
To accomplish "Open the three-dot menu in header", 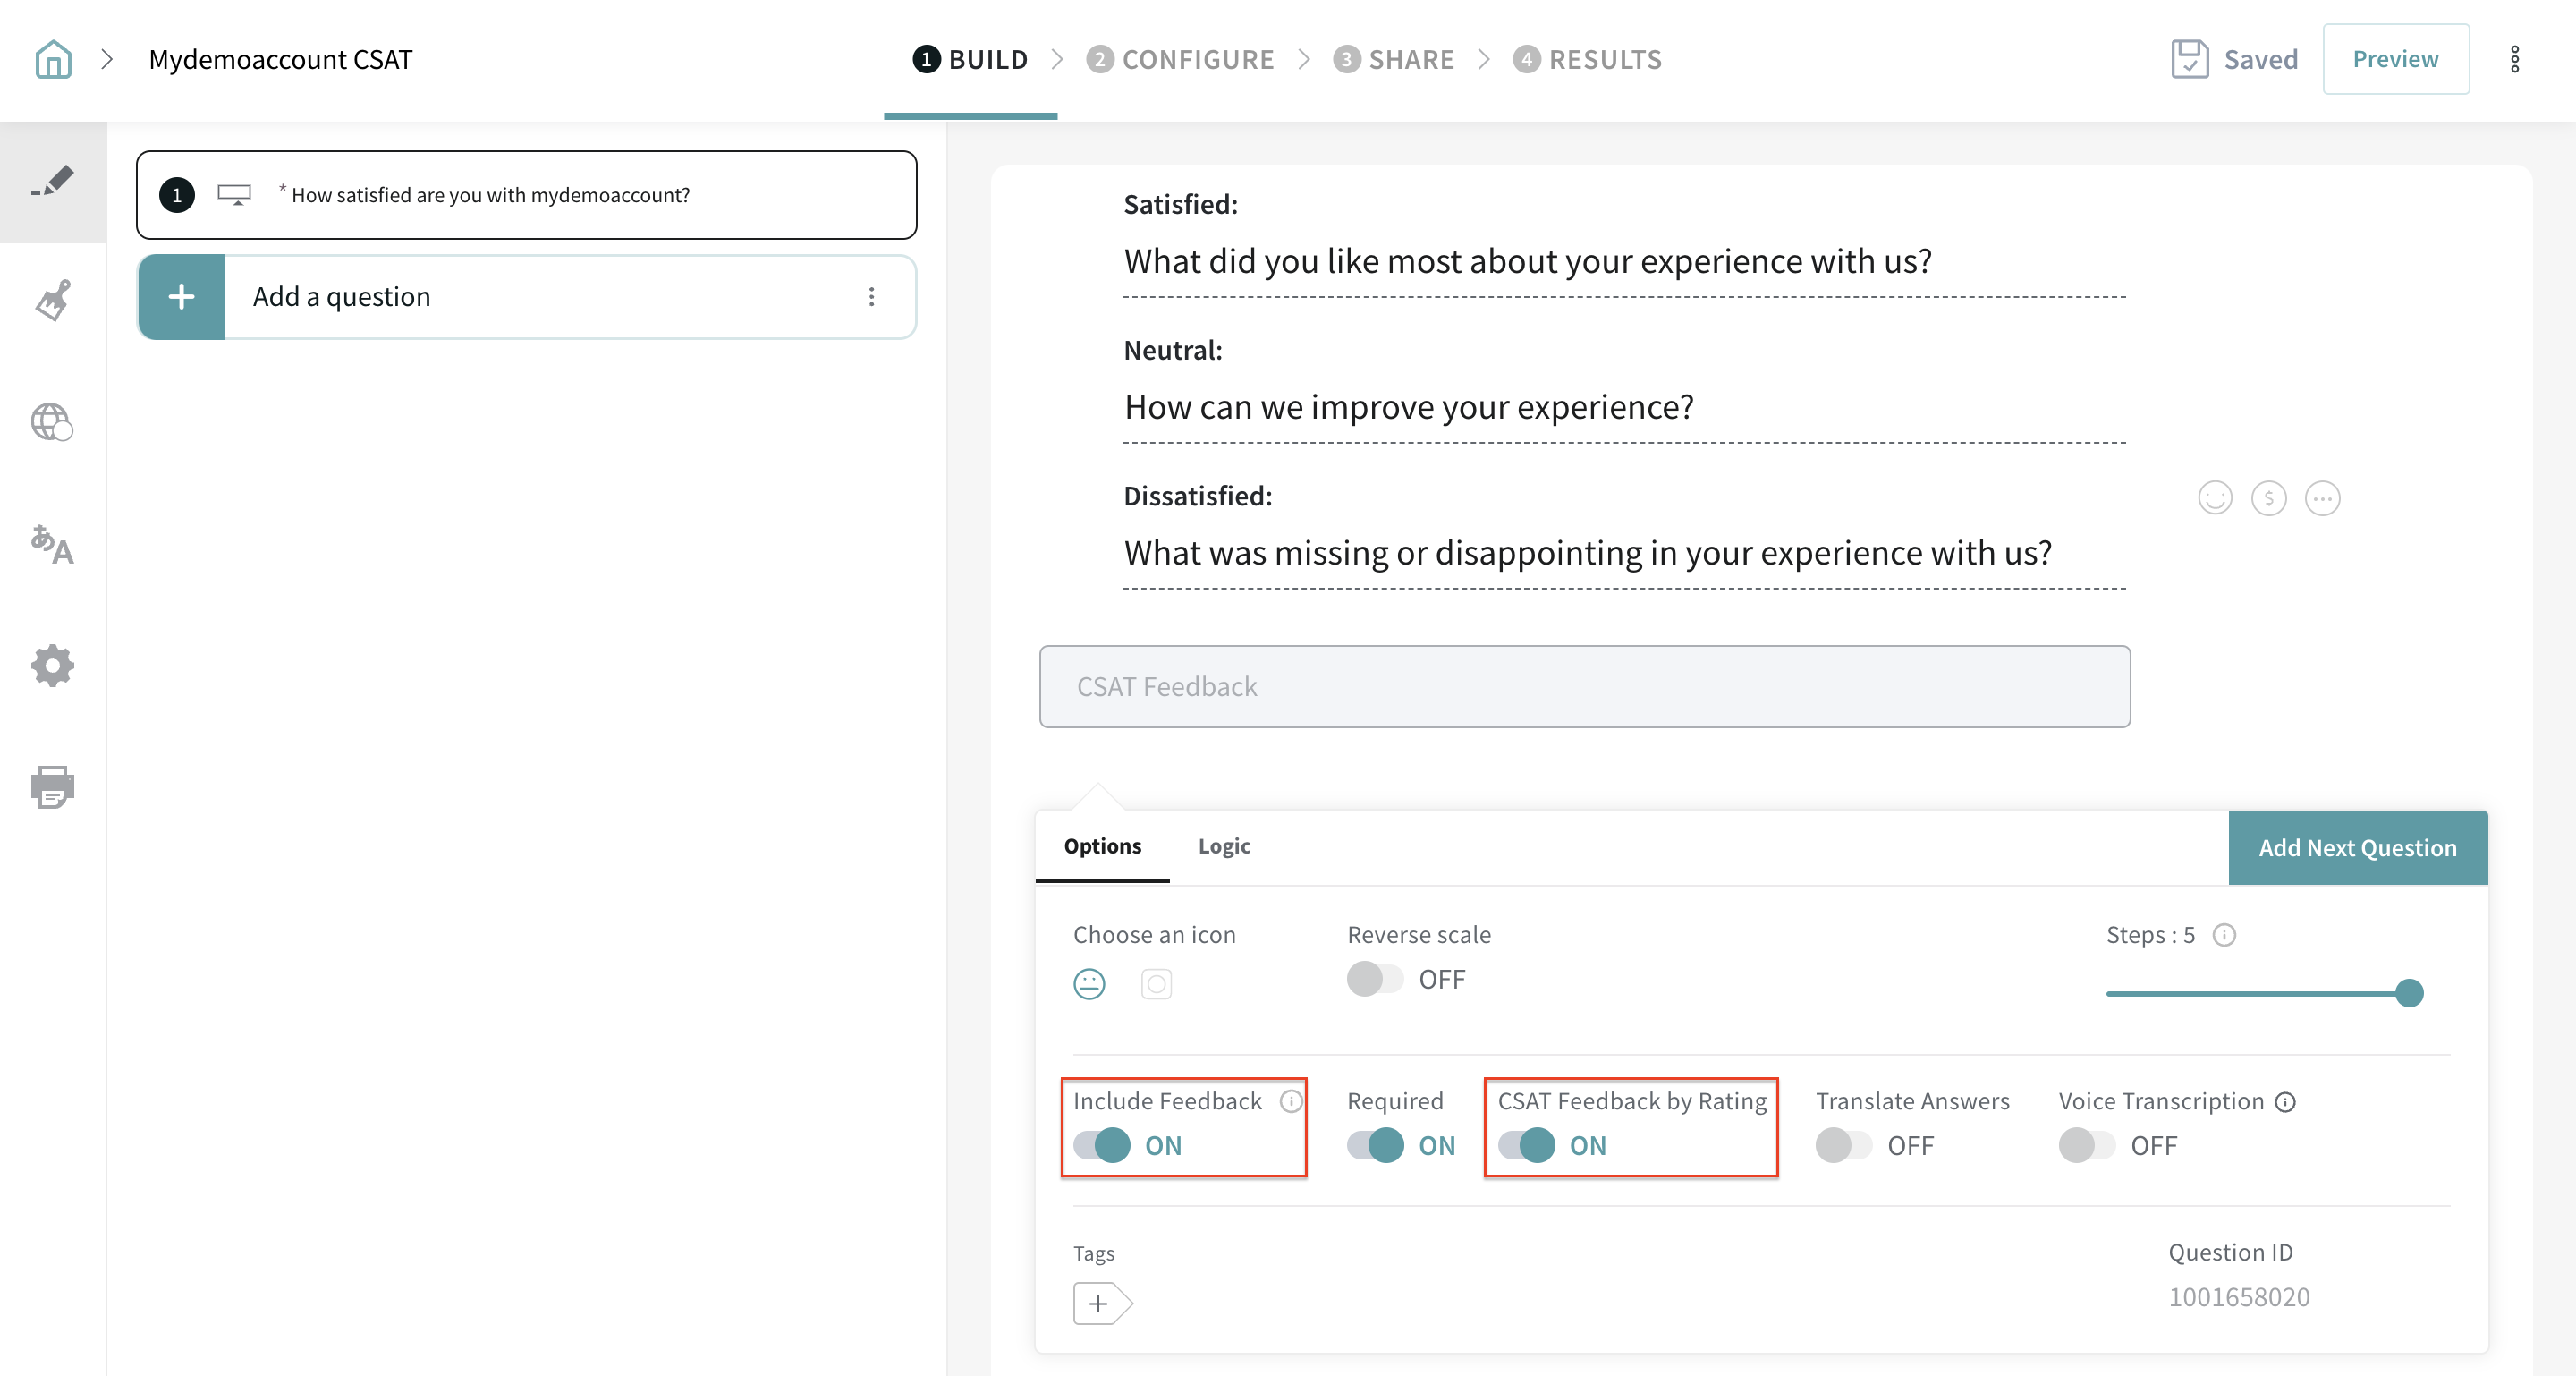I will 2514,59.
